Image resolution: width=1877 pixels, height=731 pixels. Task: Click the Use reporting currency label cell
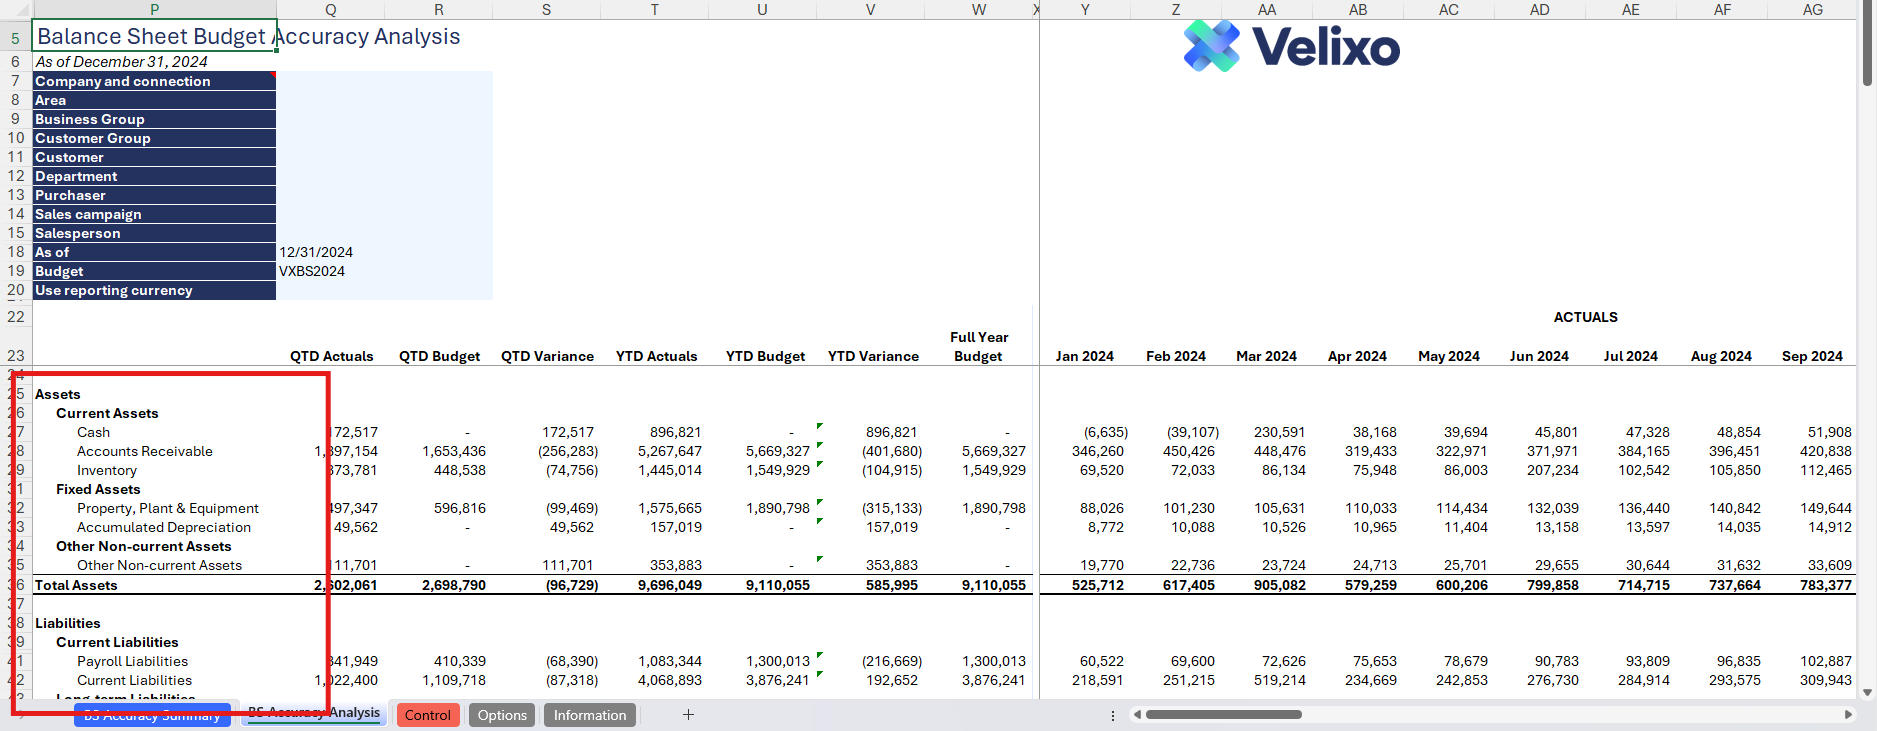click(154, 290)
